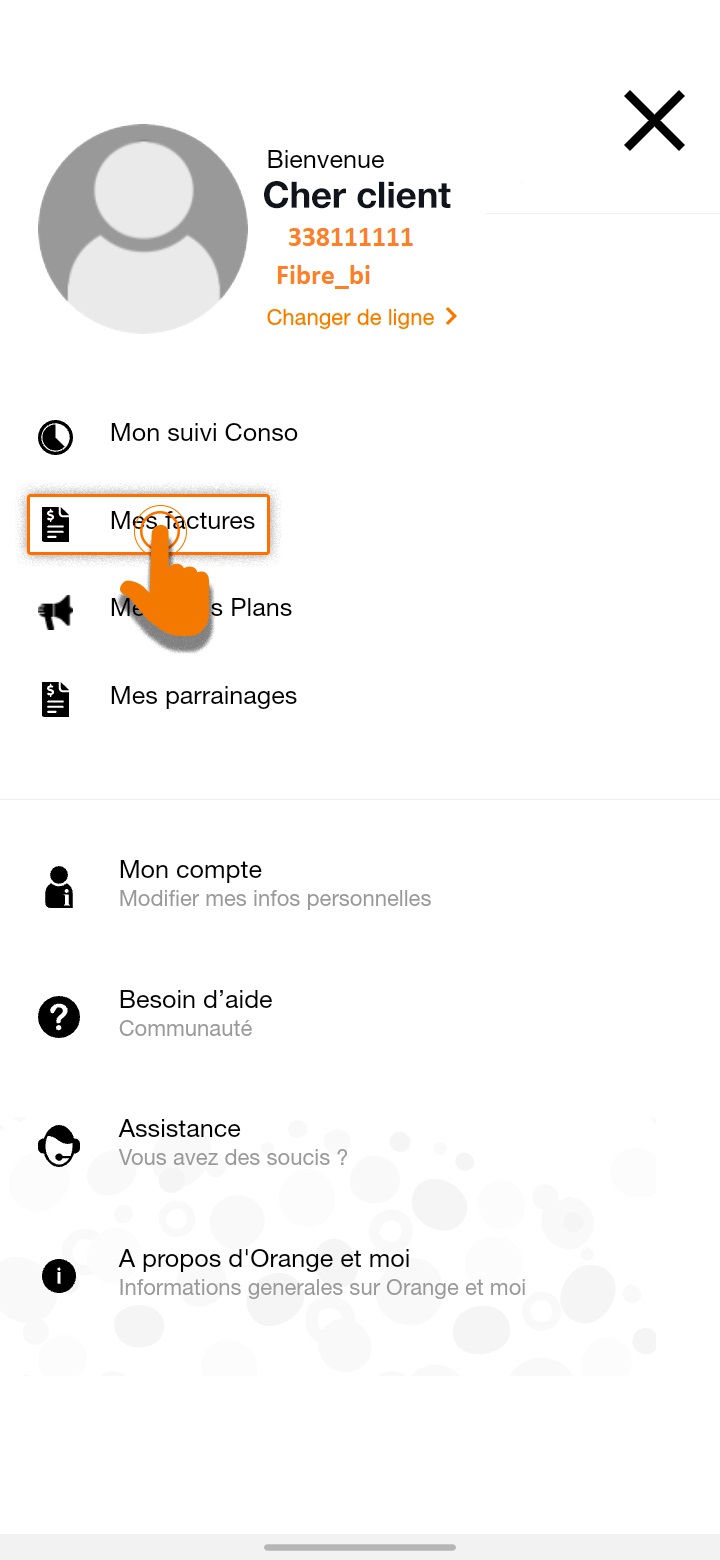Open A propos d'Orange et moi
This screenshot has height=1560, width=720.
(x=360, y=1273)
